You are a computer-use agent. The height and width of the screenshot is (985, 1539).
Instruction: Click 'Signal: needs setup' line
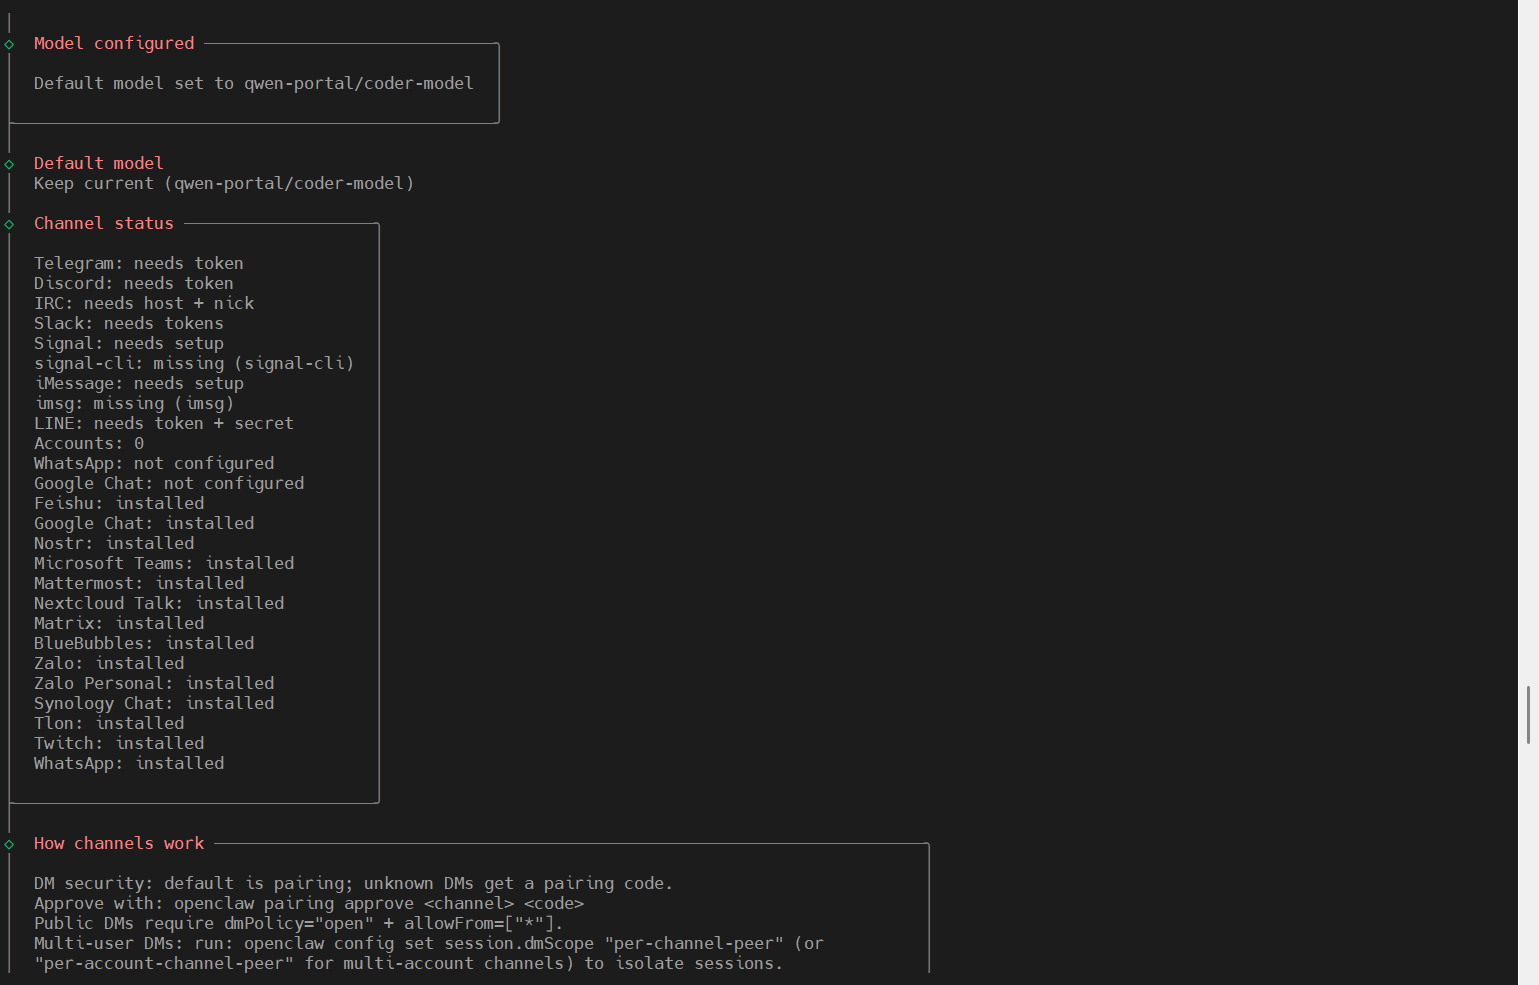click(x=129, y=343)
